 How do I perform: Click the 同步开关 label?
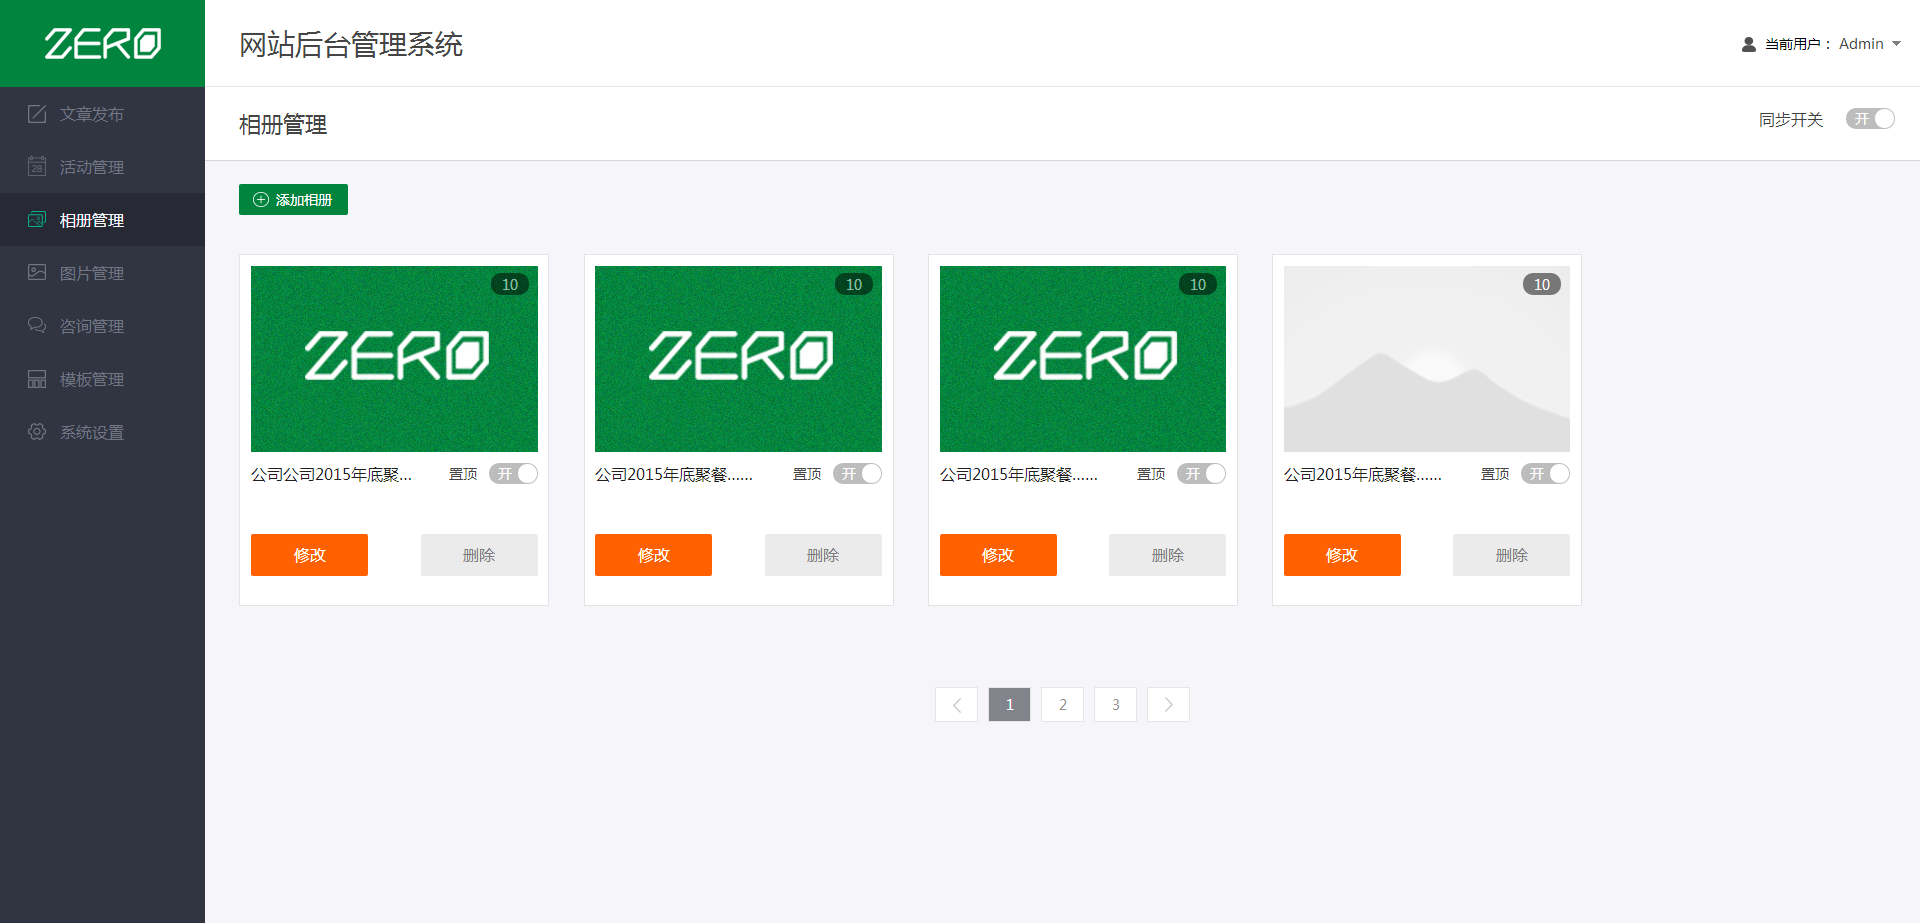point(1791,120)
